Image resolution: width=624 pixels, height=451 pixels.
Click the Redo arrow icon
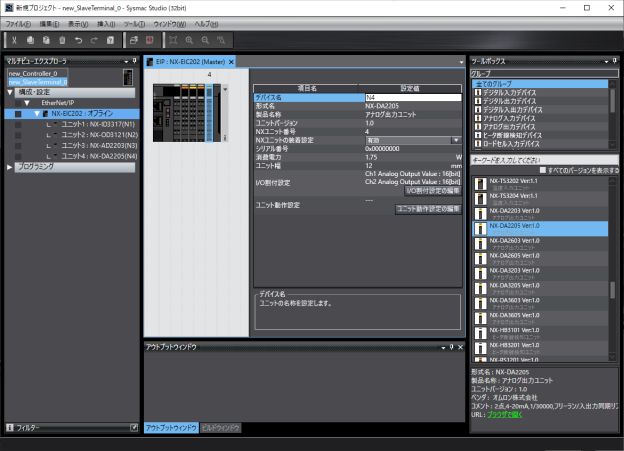pyautogui.click(x=94, y=40)
